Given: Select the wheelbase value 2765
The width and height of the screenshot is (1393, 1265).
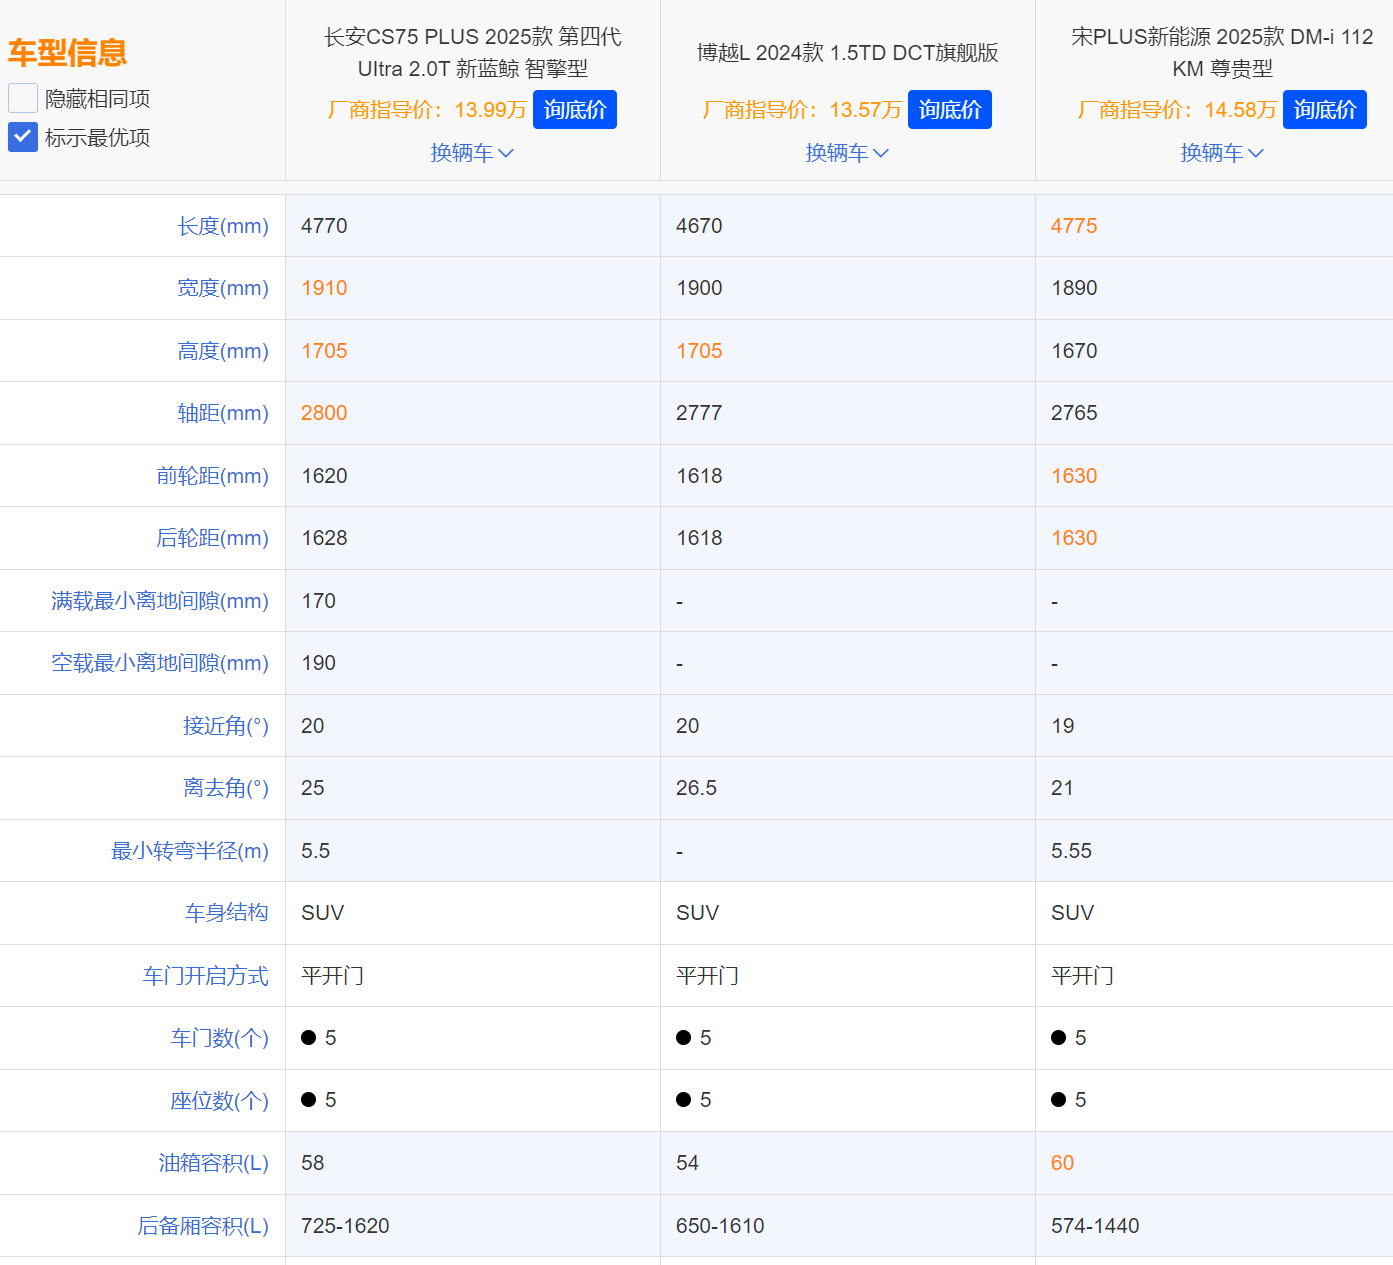Looking at the screenshot, I should point(1074,413).
